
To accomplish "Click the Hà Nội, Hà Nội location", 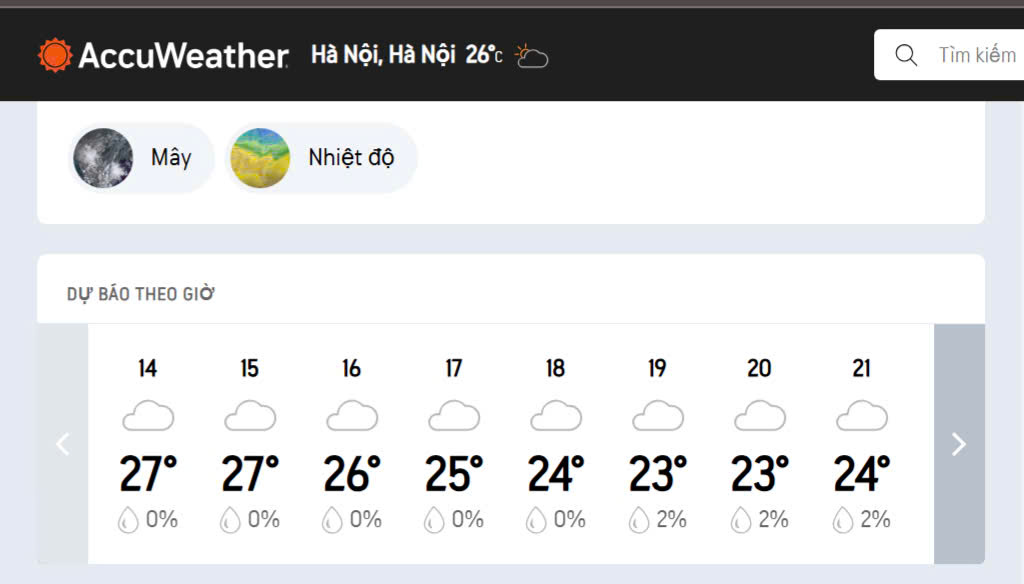I will pos(383,55).
